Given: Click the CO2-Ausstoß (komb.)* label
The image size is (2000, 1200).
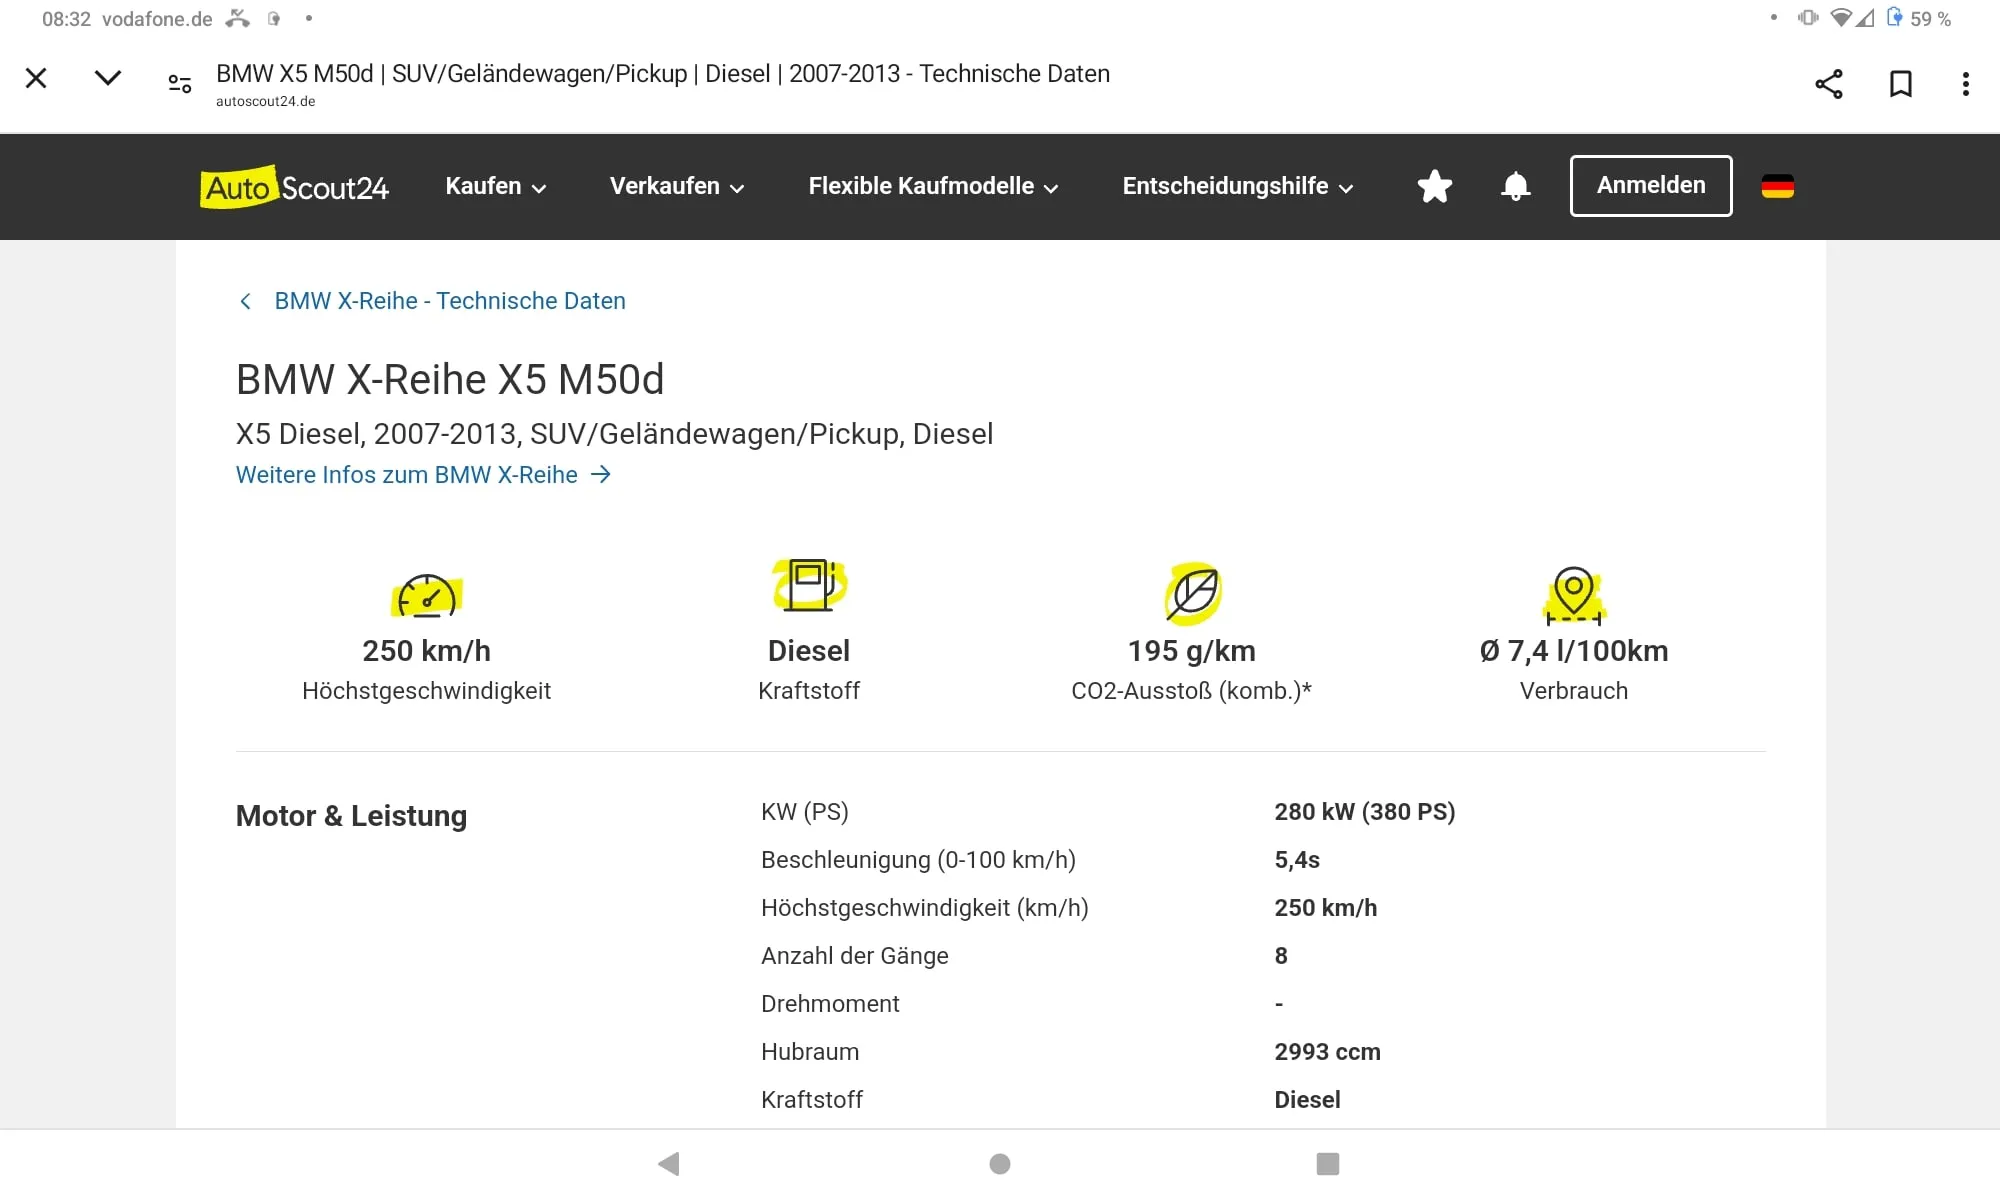Looking at the screenshot, I should [1191, 691].
